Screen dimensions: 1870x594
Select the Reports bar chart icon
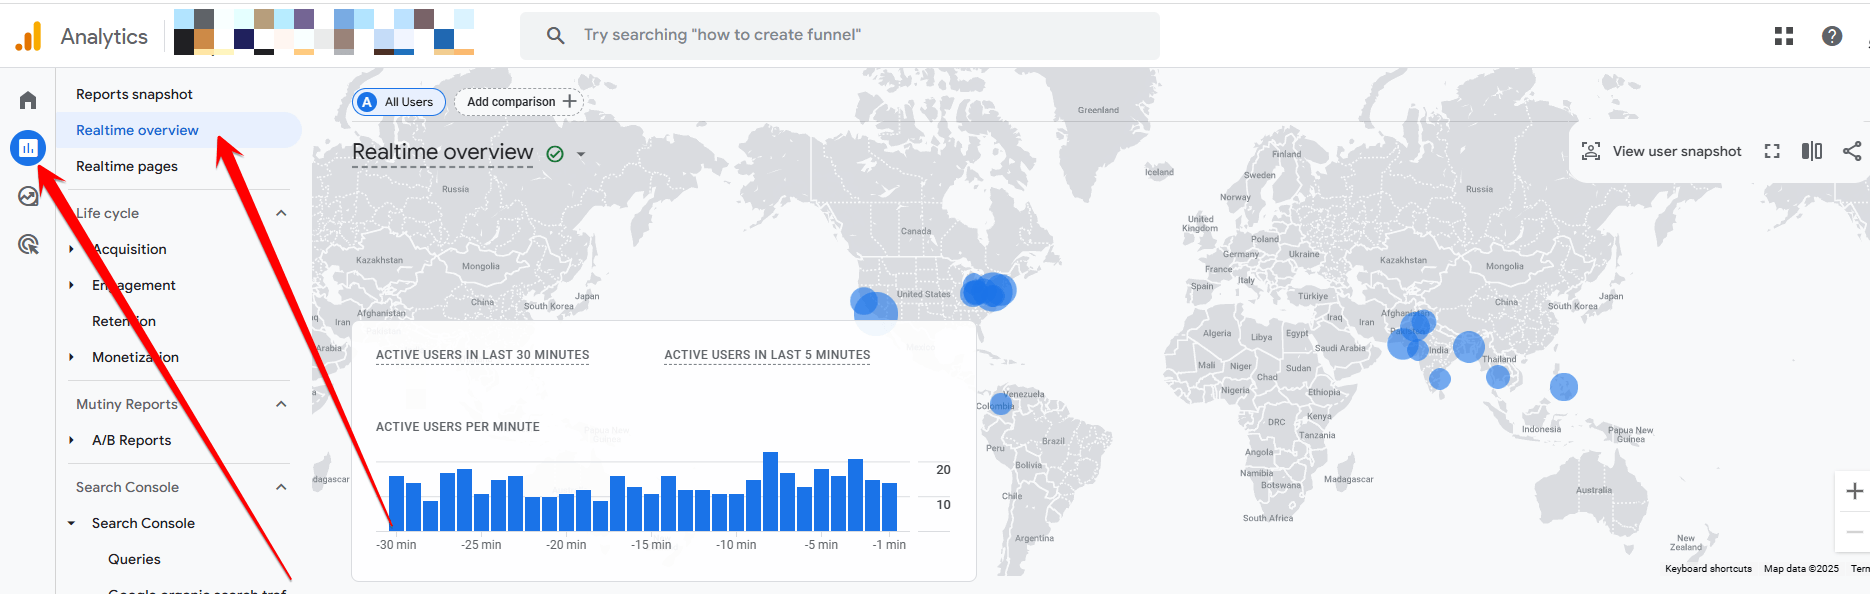pyautogui.click(x=28, y=148)
